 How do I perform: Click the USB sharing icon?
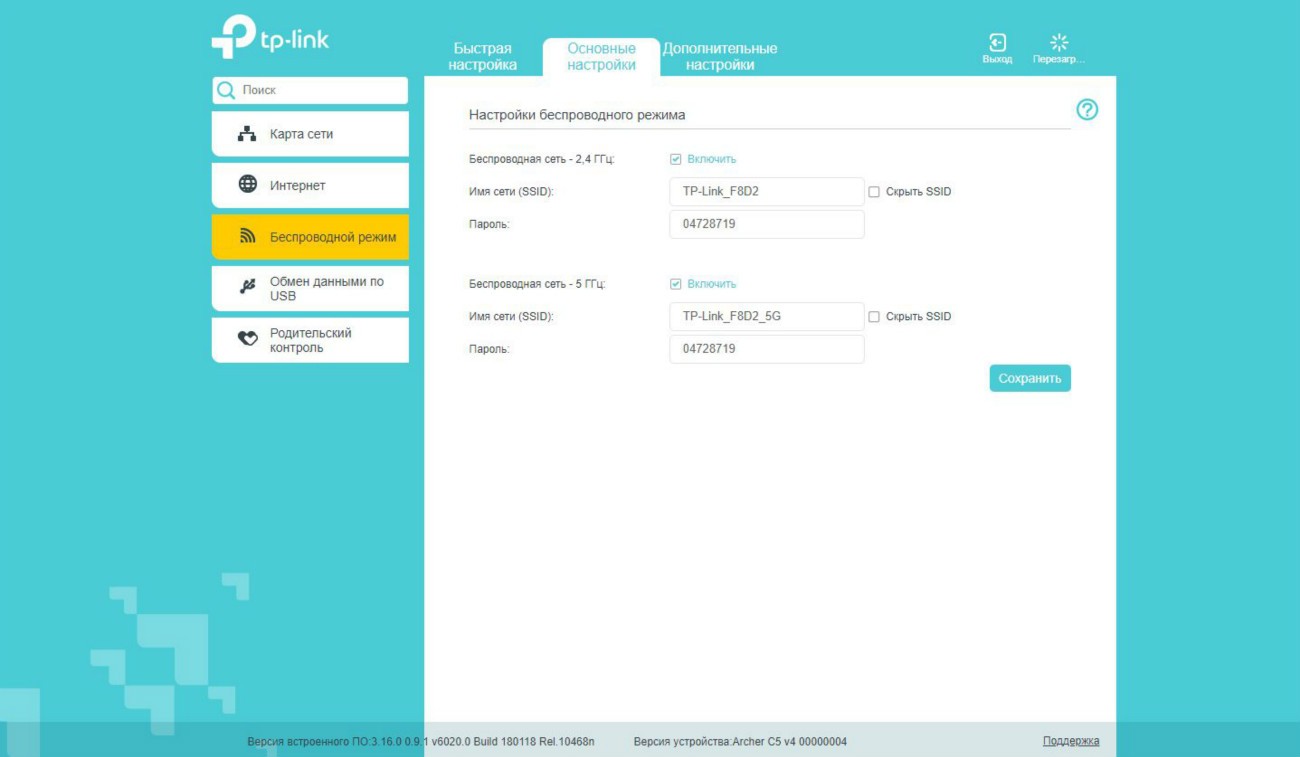tap(247, 288)
